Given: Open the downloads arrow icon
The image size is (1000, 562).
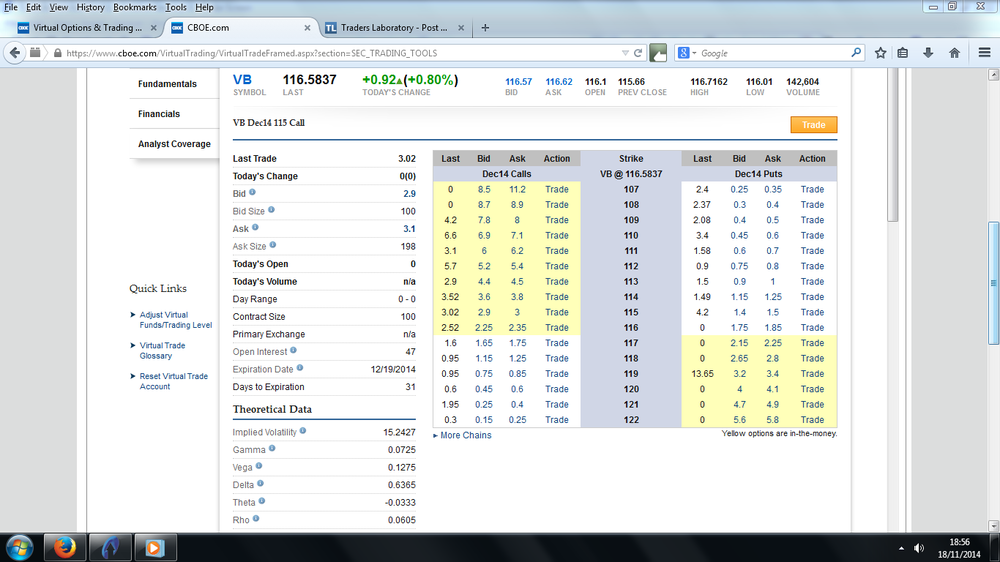Looking at the screenshot, I should click(x=928, y=53).
